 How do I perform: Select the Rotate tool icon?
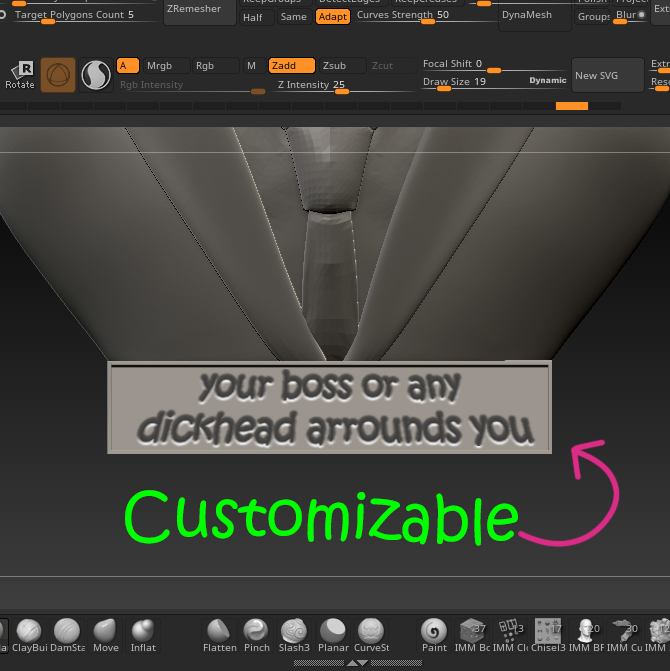20,75
